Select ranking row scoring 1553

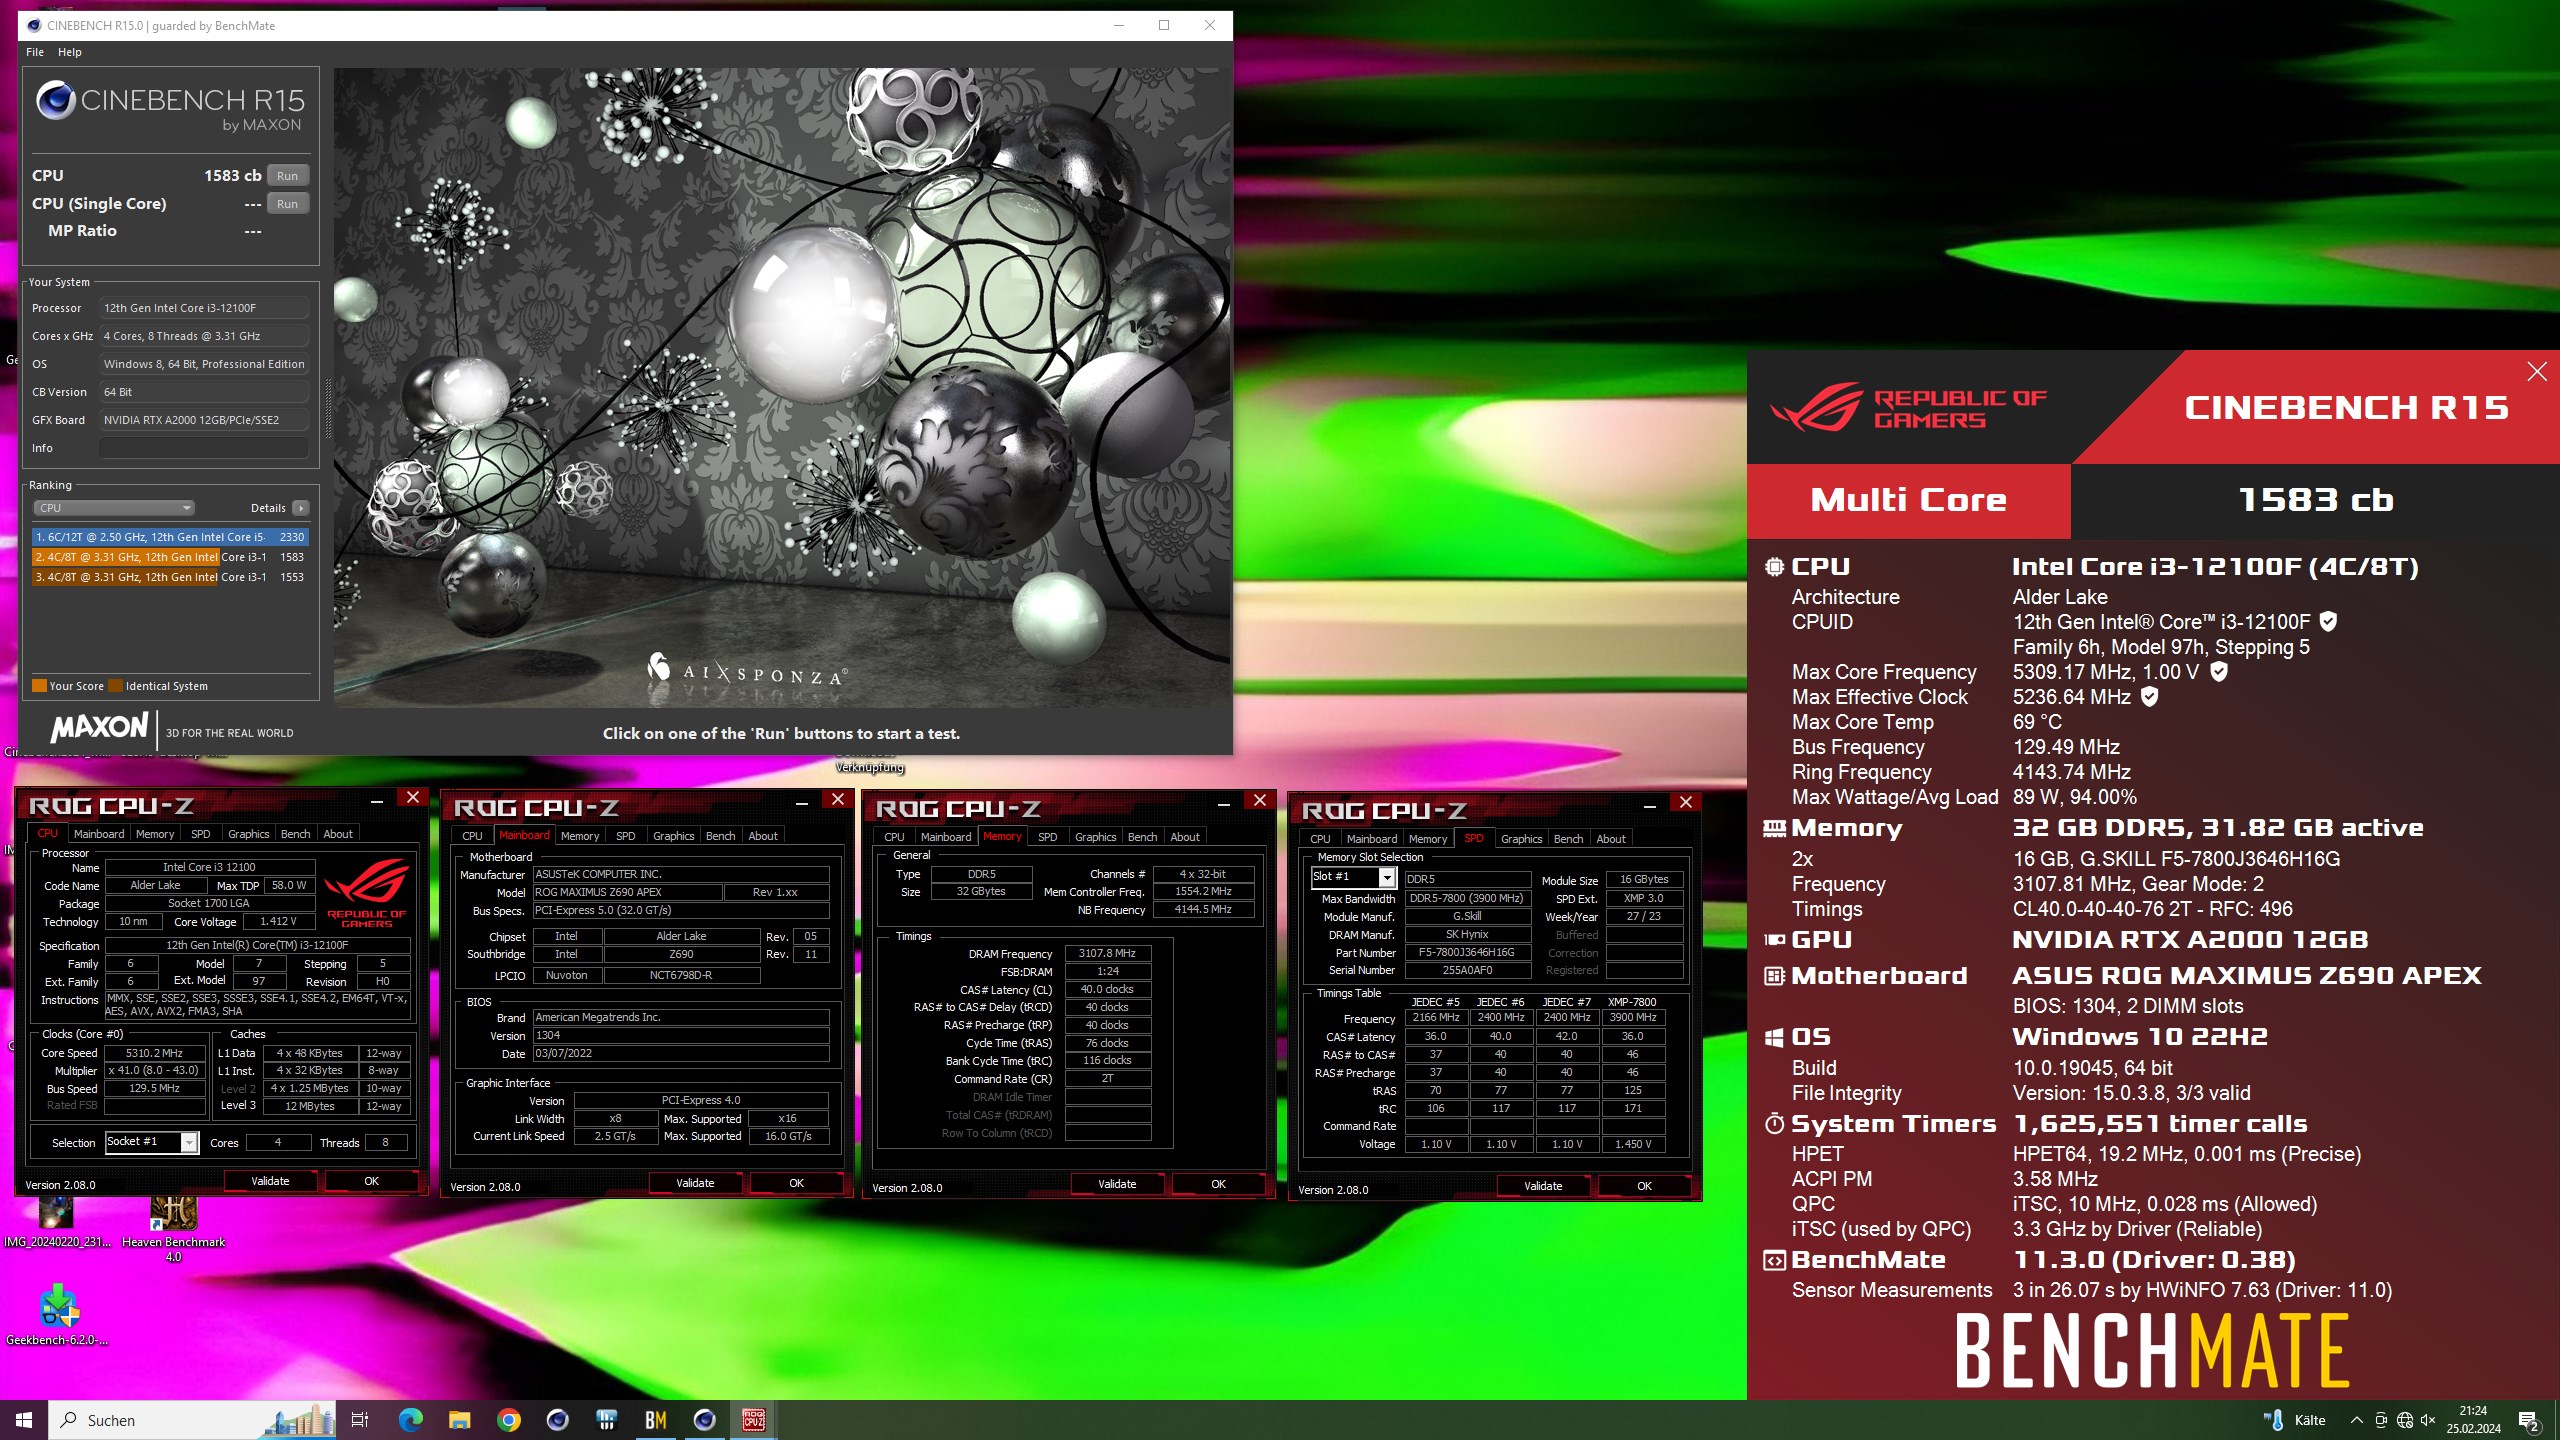click(x=170, y=577)
